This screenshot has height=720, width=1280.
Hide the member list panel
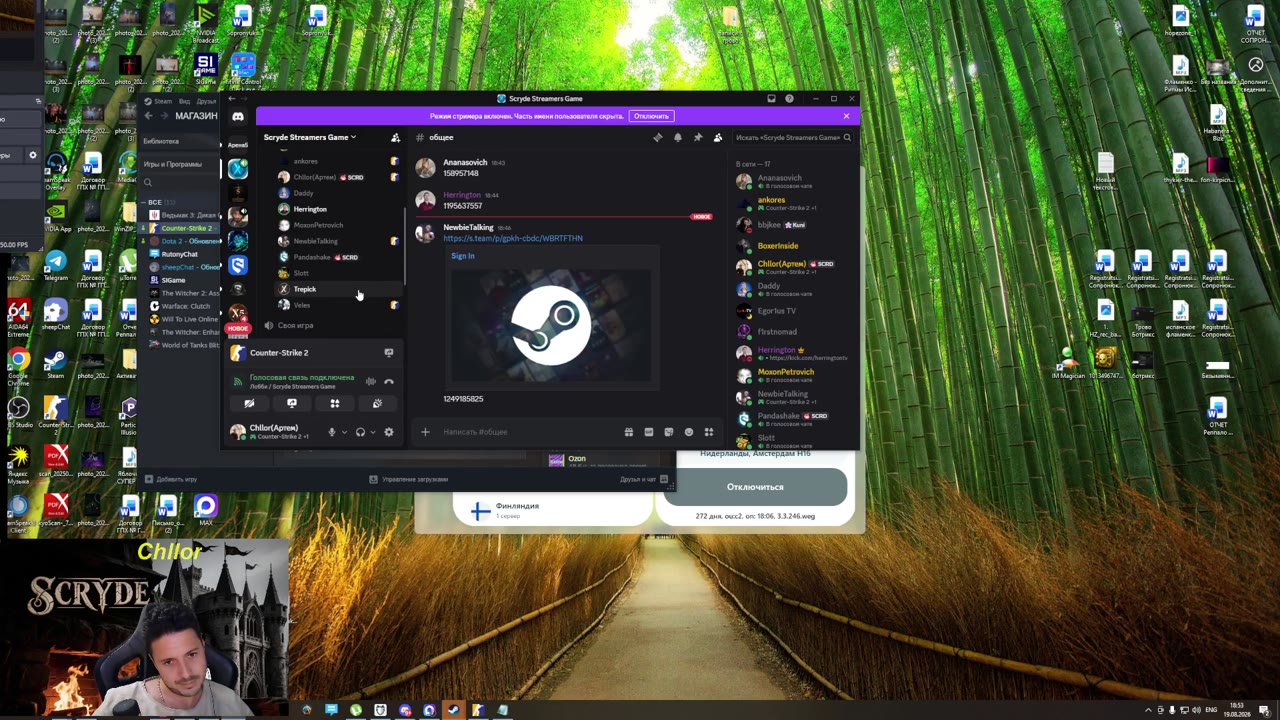point(718,138)
